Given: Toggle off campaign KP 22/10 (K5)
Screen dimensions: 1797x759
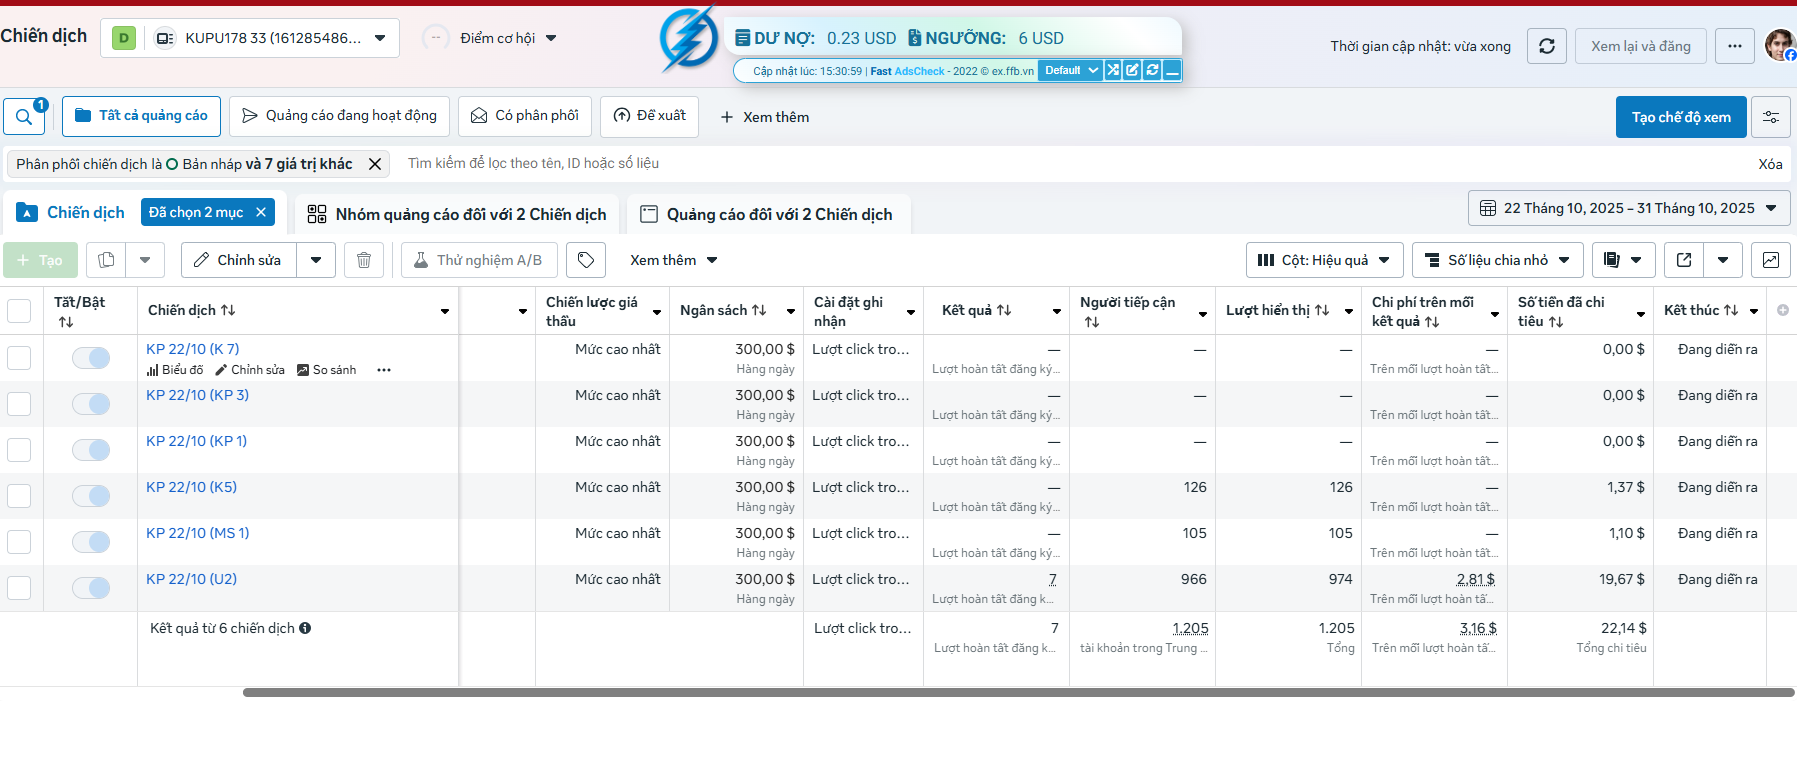Looking at the screenshot, I should [91, 496].
